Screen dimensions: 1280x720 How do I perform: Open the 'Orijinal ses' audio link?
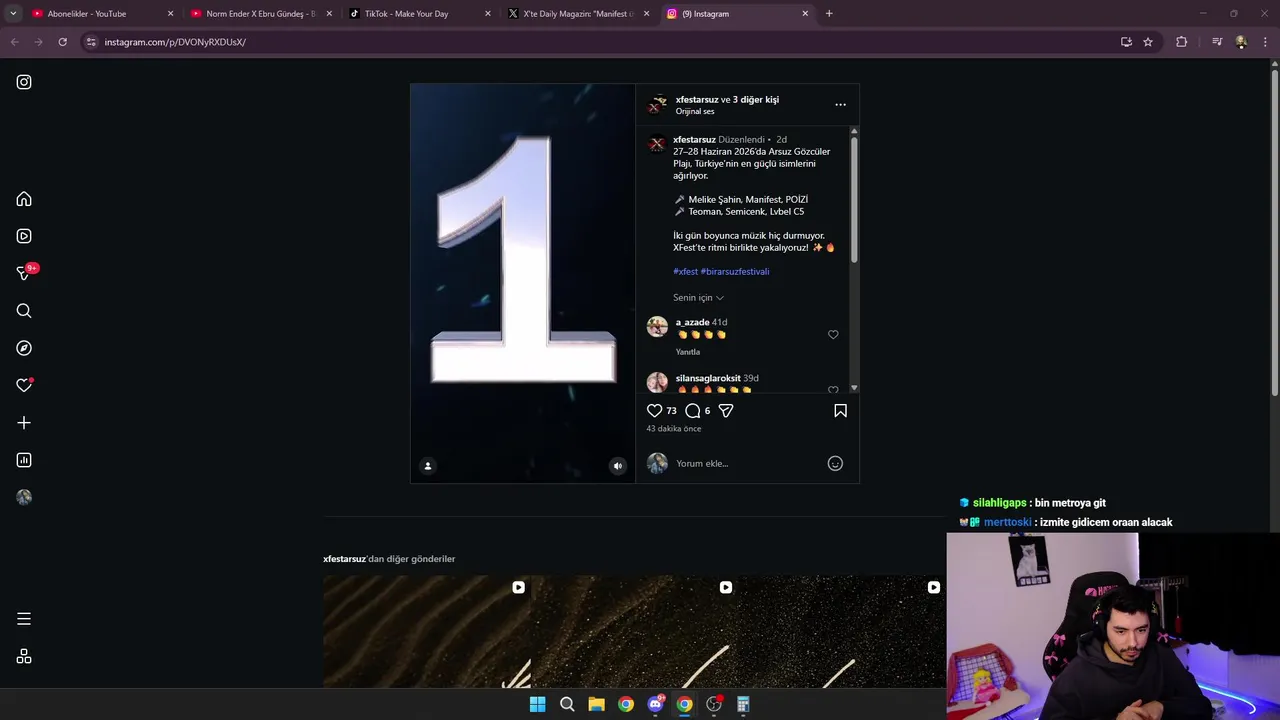click(x=695, y=111)
